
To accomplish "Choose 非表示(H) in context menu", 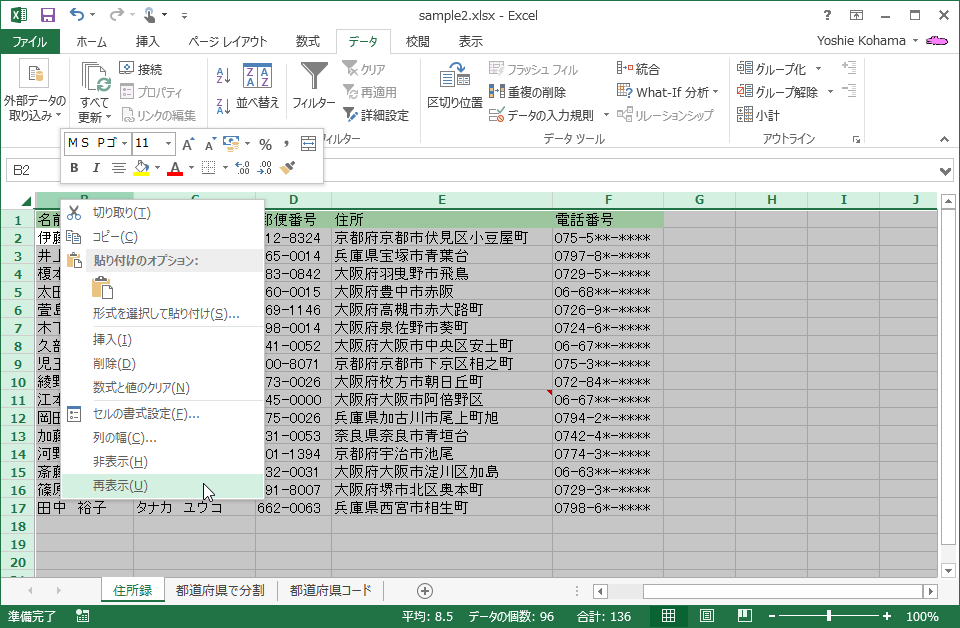I will point(163,462).
